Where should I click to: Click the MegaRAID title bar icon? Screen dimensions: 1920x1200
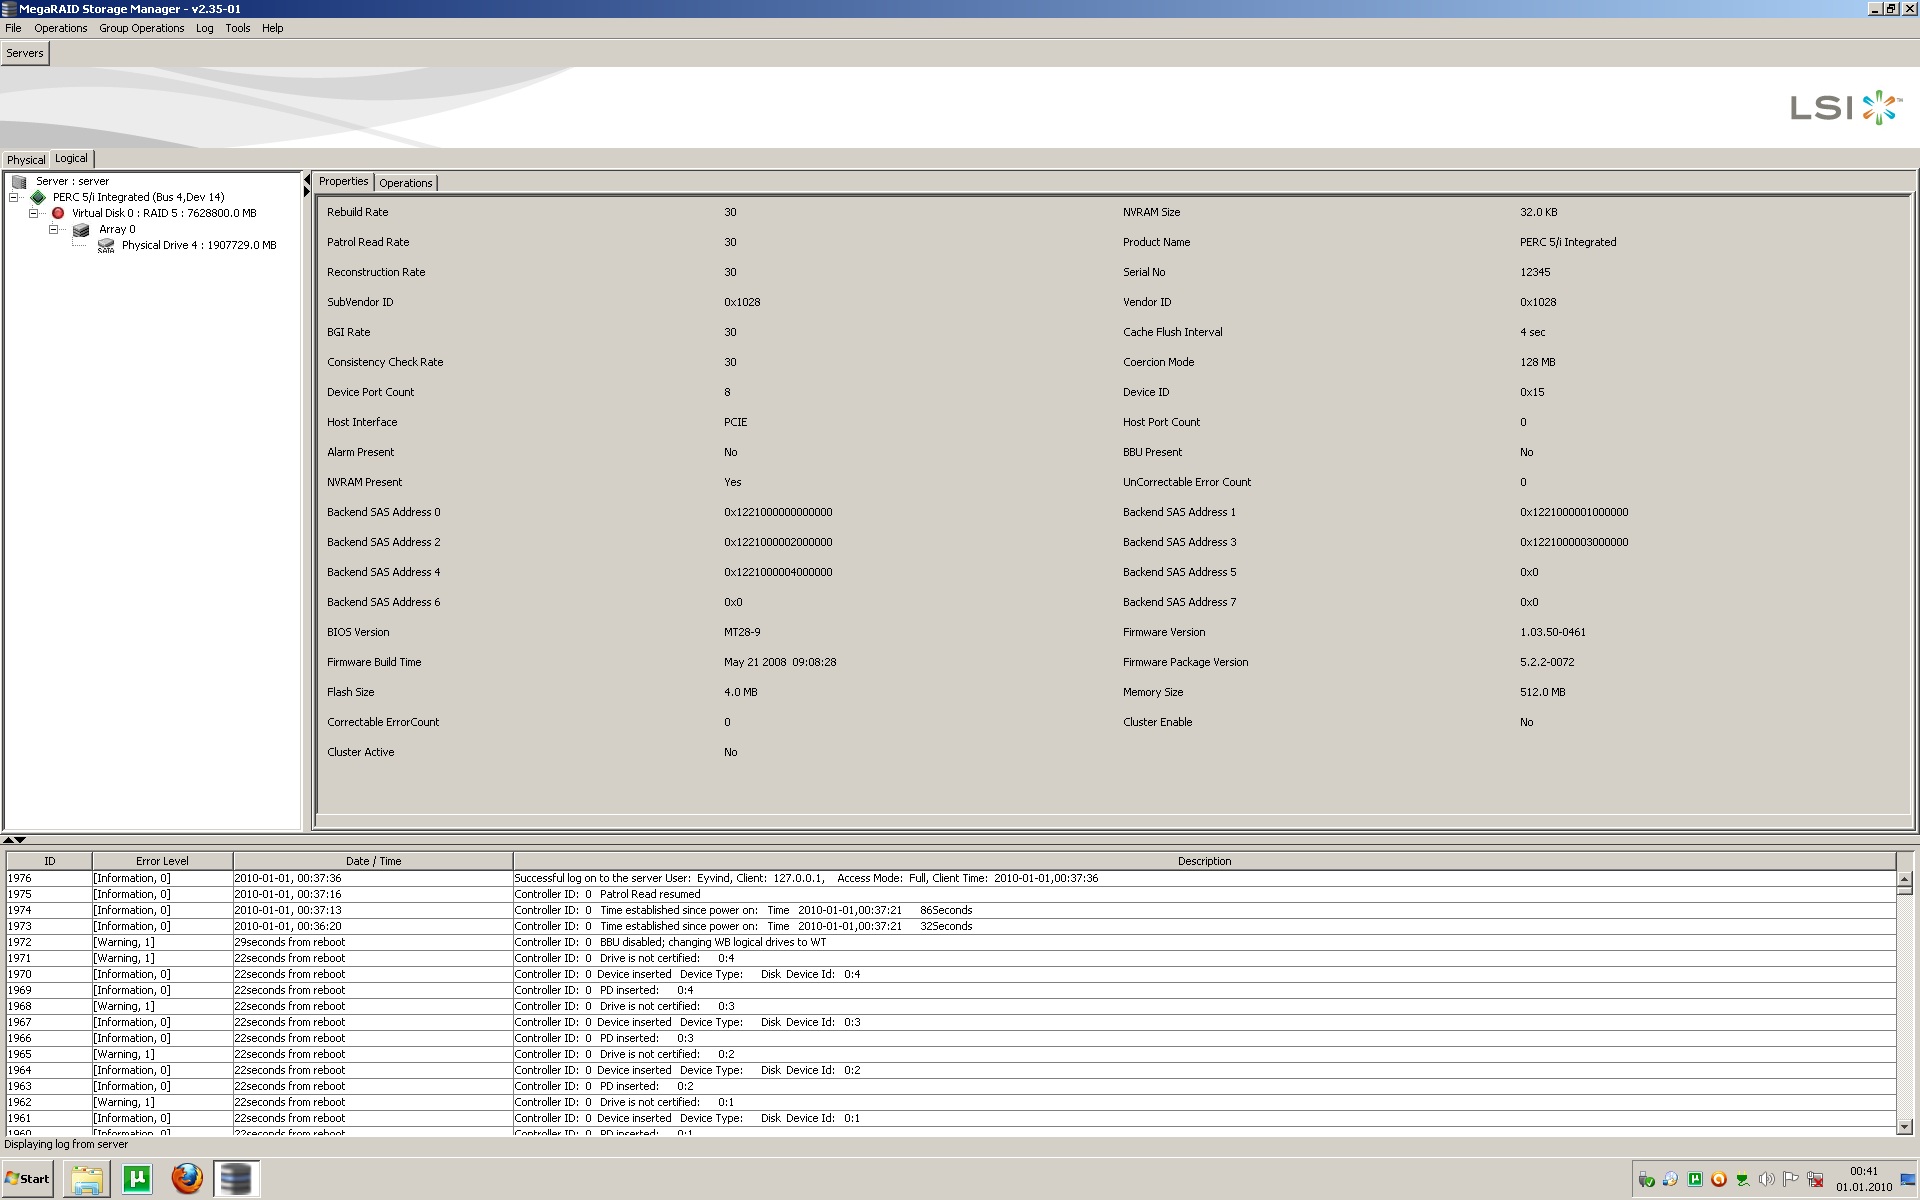pyautogui.click(x=9, y=9)
